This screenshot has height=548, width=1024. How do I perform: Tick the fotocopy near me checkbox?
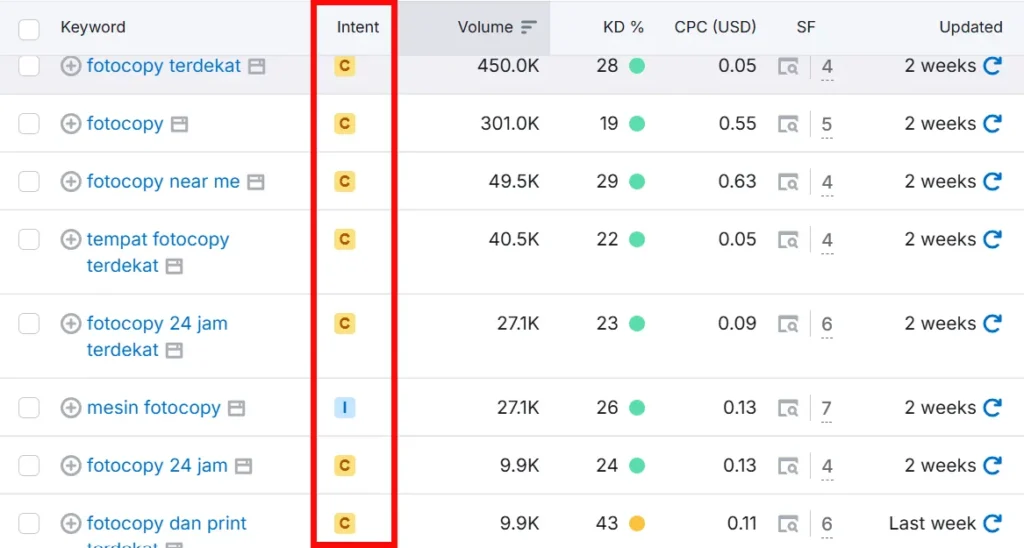click(29, 181)
